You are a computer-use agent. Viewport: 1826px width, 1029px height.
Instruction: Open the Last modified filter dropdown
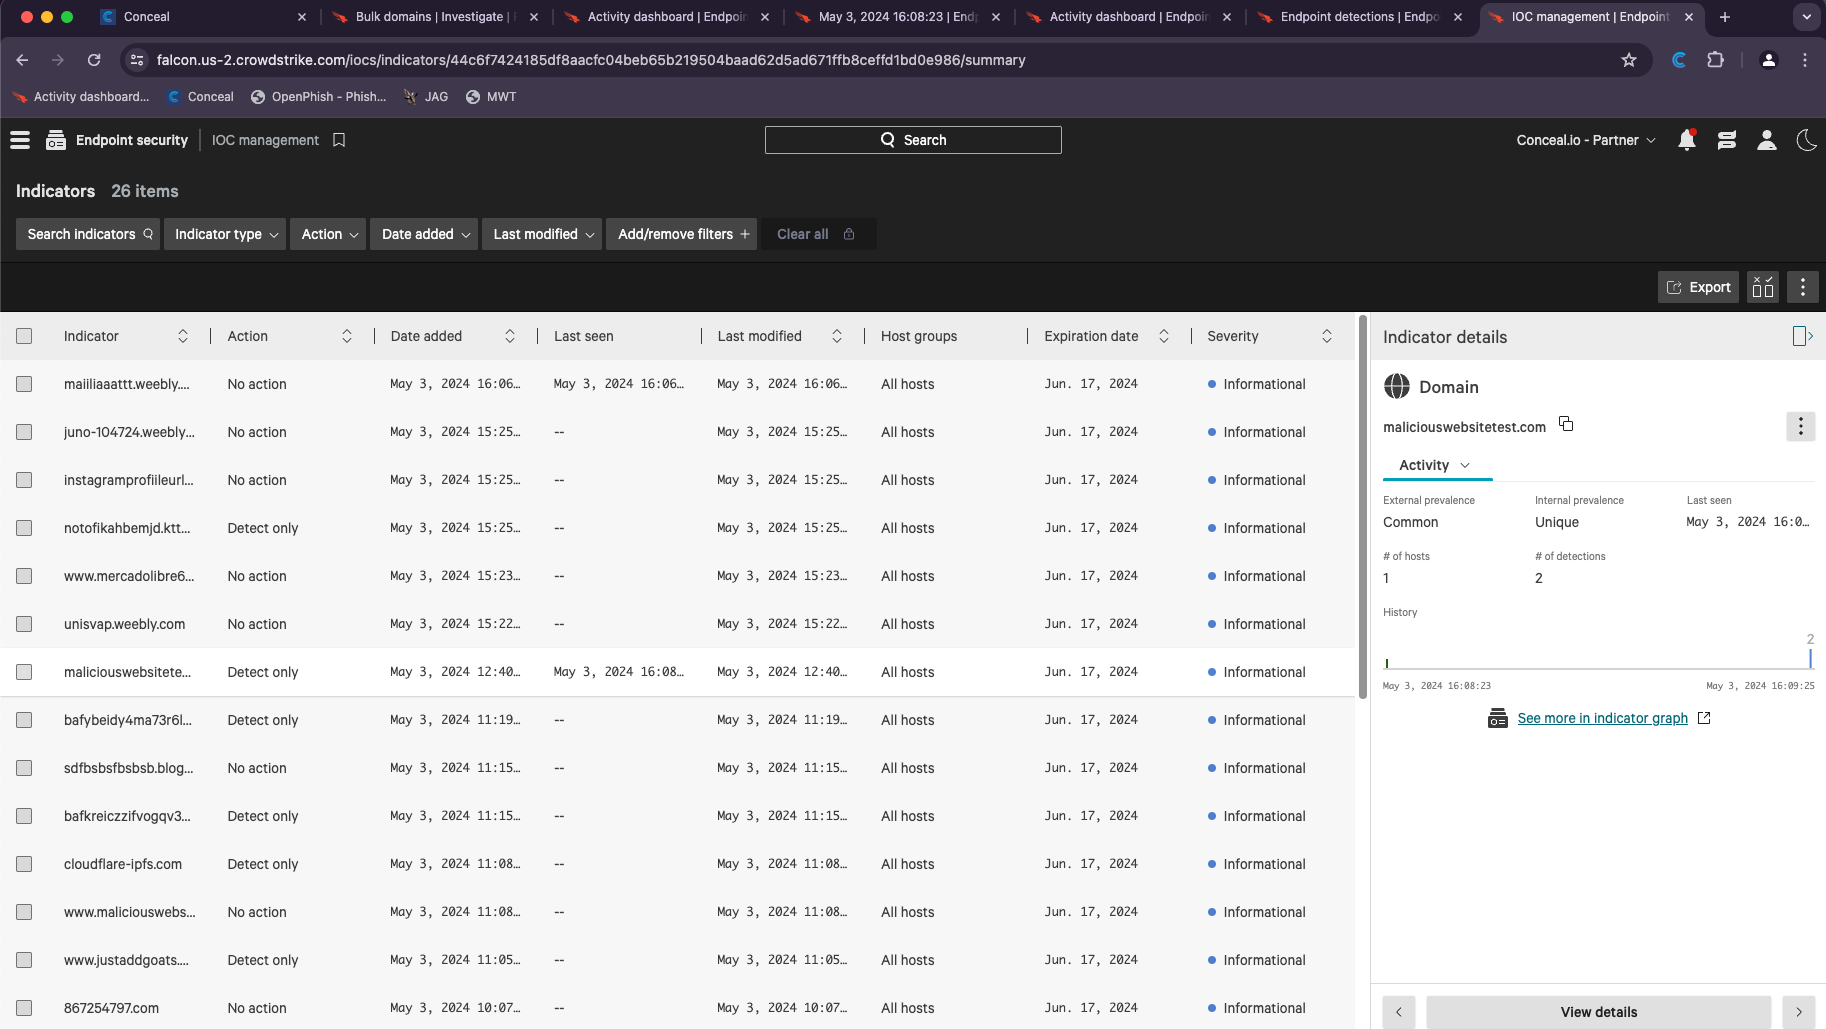click(x=543, y=234)
